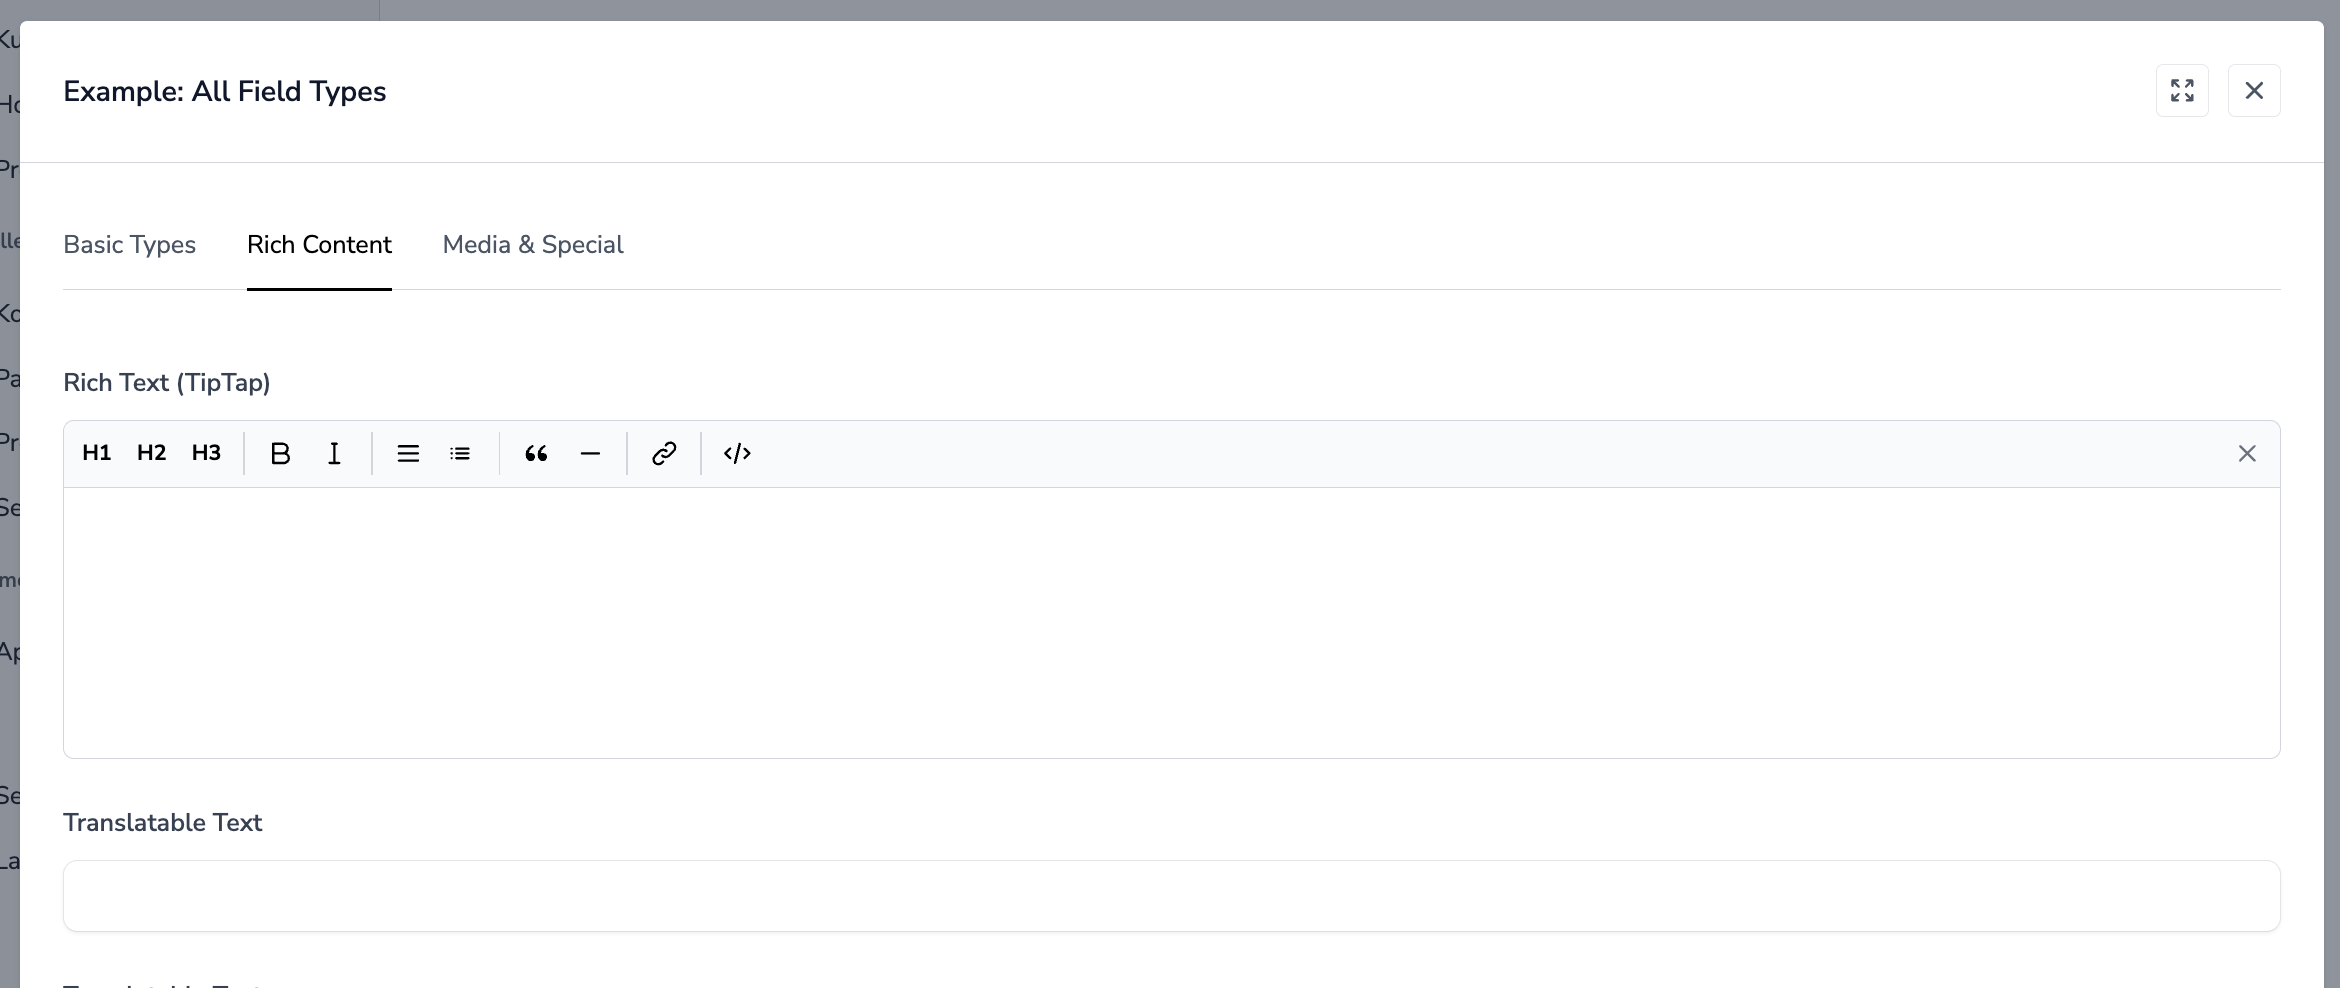Click the X at the toolbar's right end
This screenshot has width=2340, height=988.
[2247, 454]
